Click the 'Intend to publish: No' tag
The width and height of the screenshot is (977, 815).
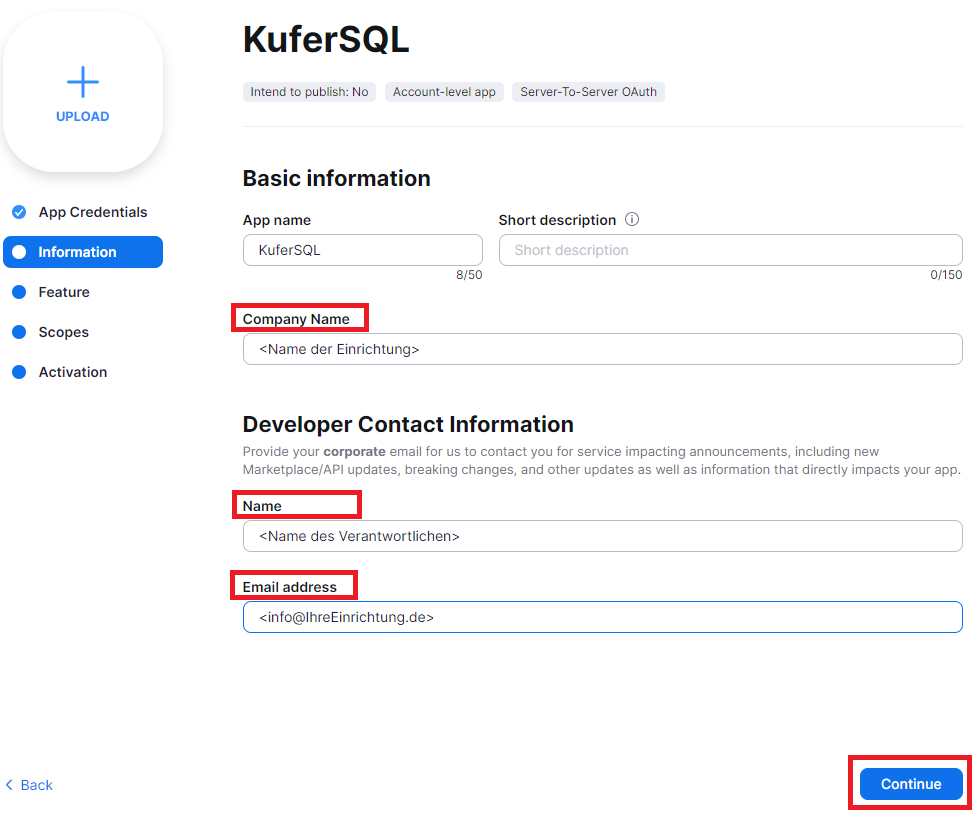tap(309, 92)
